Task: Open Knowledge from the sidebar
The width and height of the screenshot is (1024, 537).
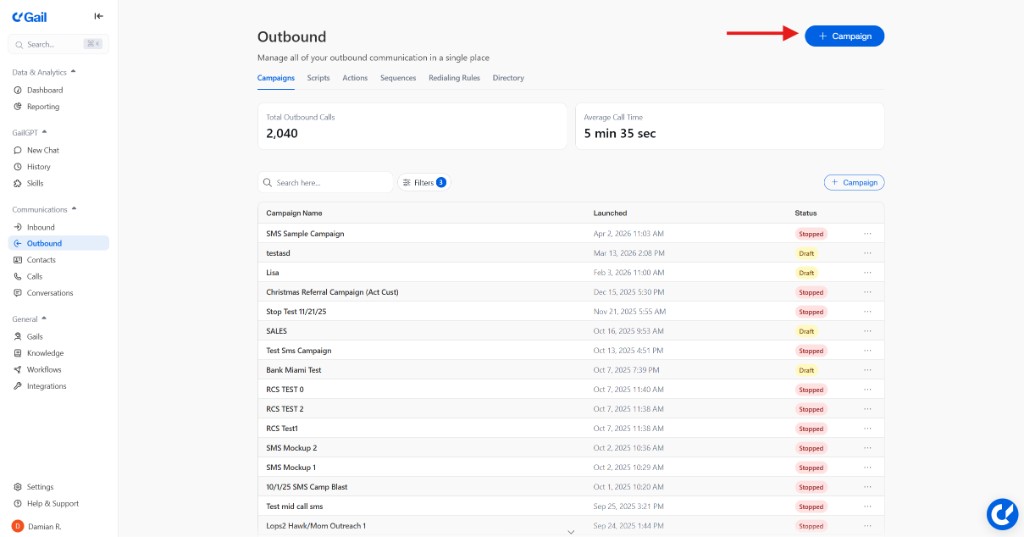Action: (x=45, y=353)
